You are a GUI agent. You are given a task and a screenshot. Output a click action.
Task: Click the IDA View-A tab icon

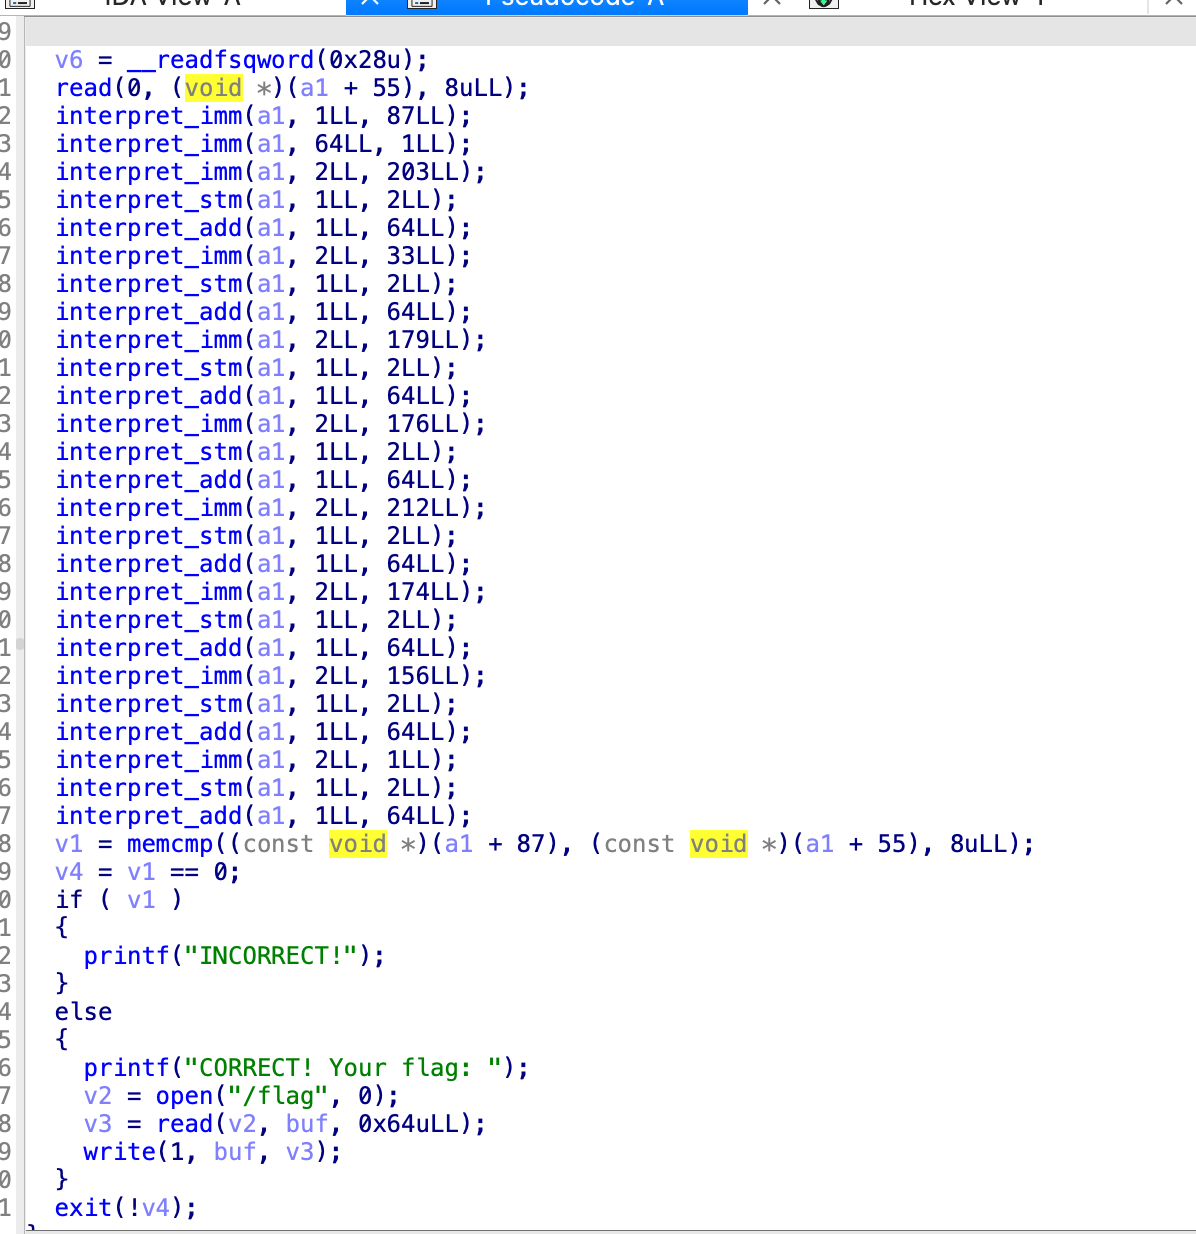tap(20, 3)
